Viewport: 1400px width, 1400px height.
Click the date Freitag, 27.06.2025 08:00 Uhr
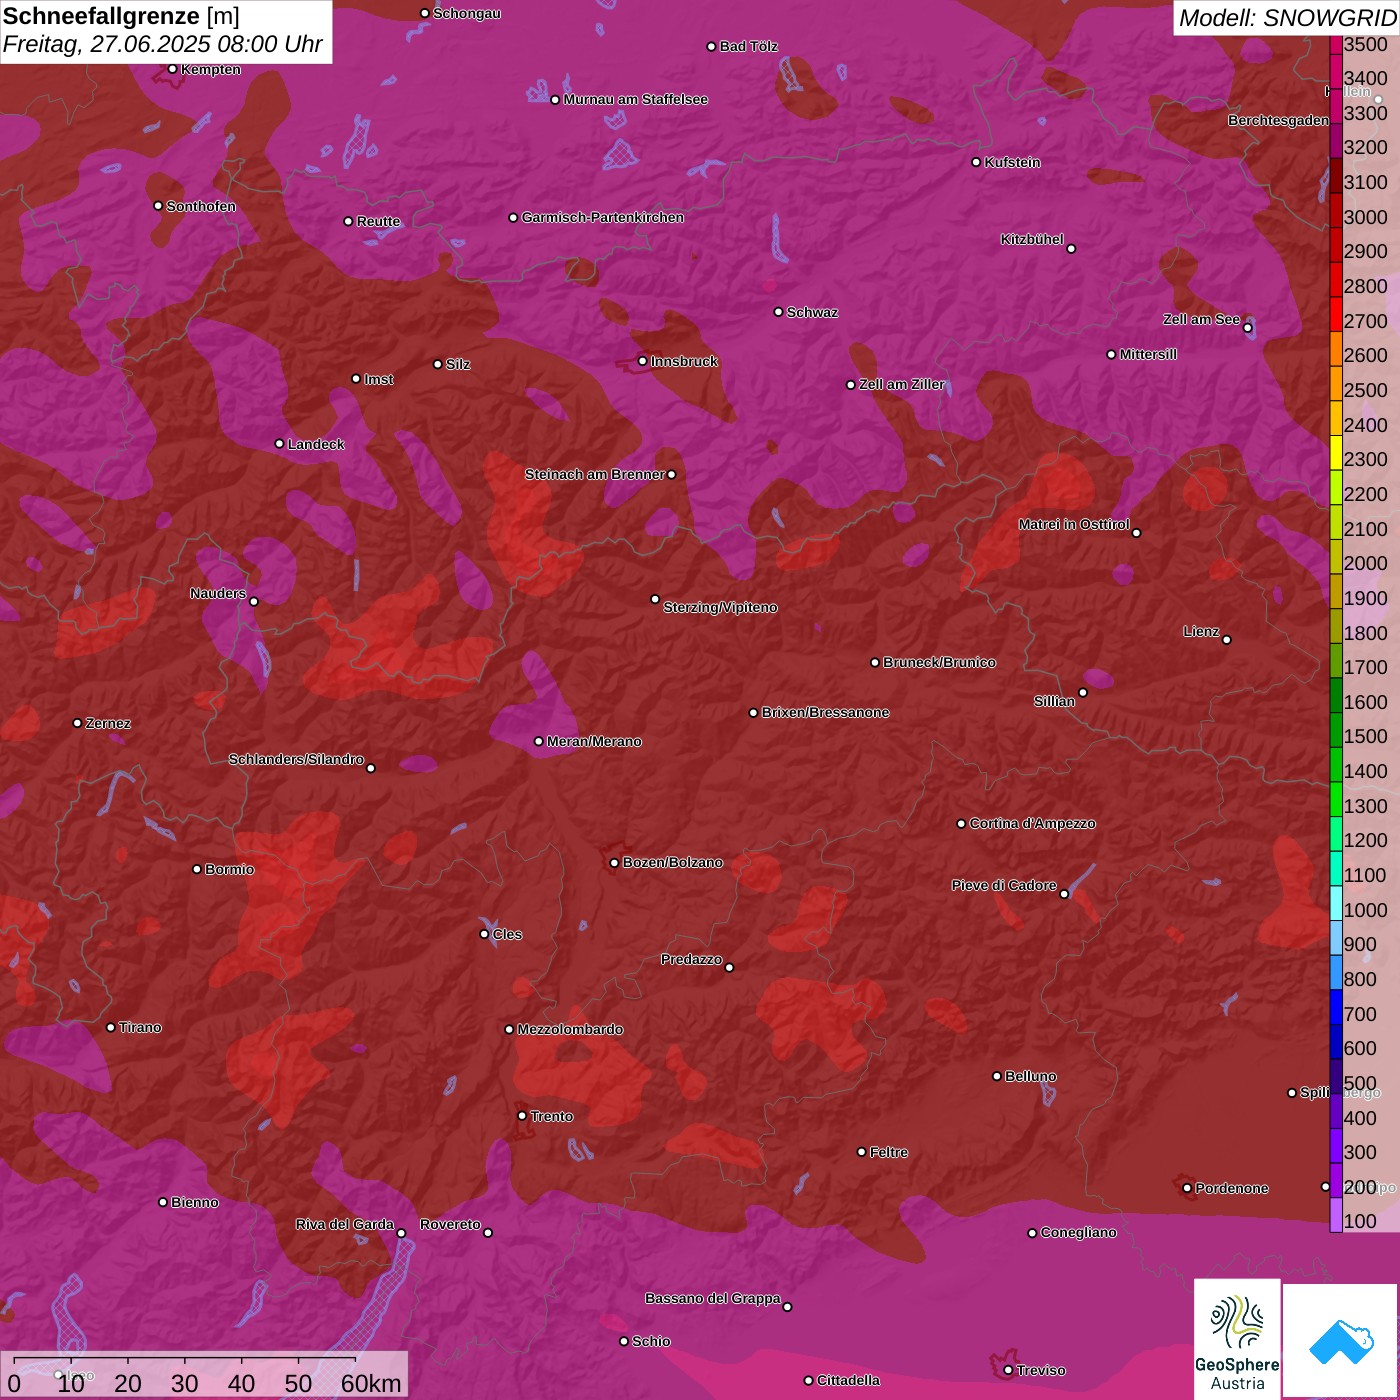[x=163, y=45]
